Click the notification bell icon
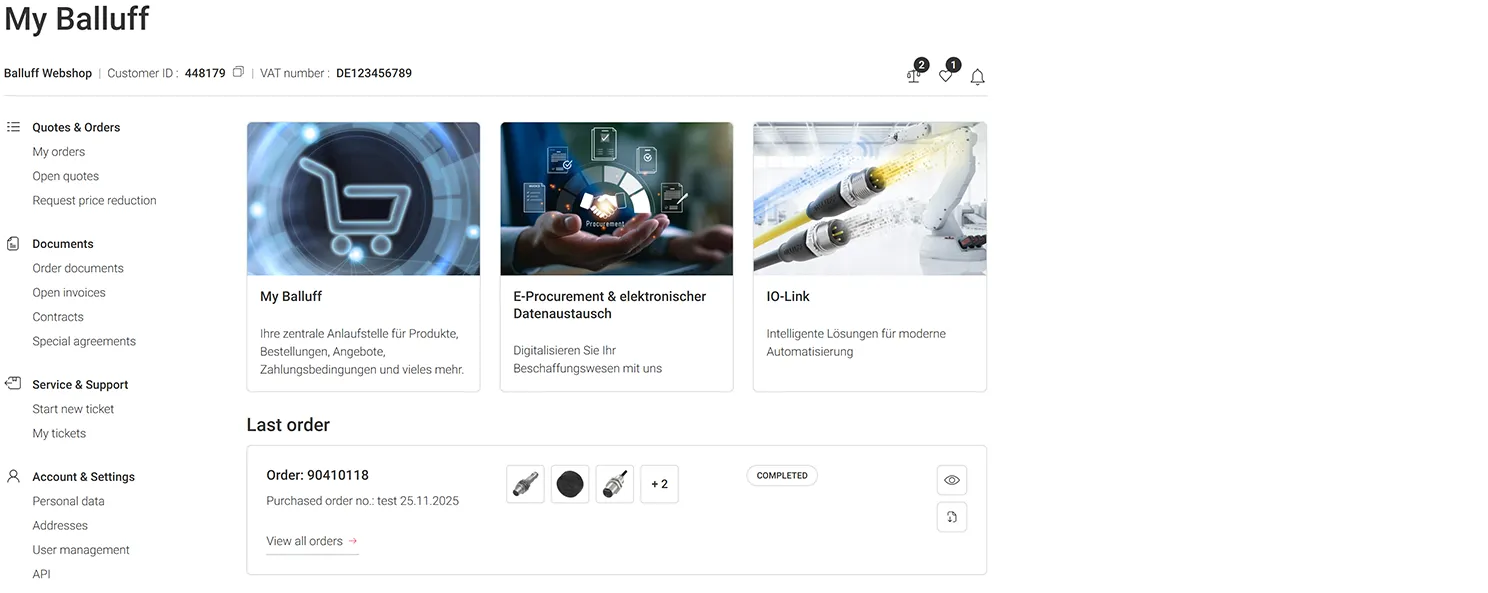 pos(977,77)
